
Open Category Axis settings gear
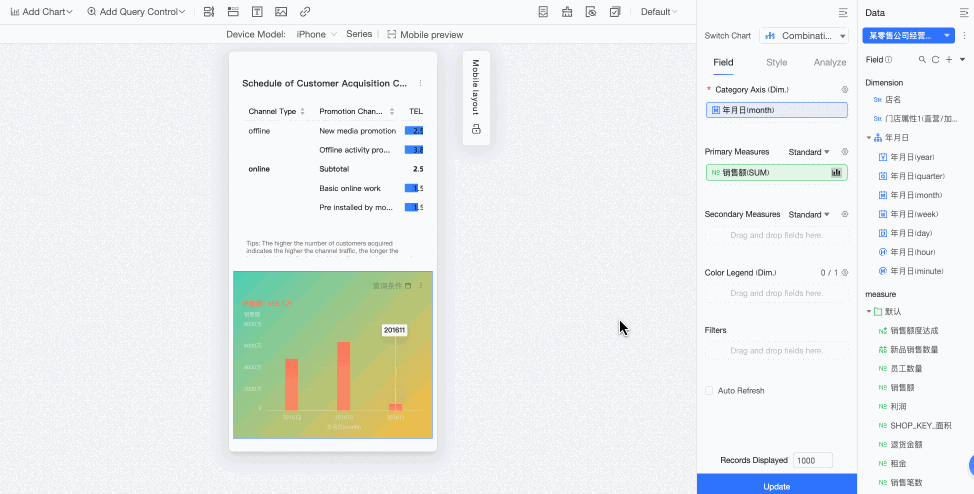tap(844, 89)
